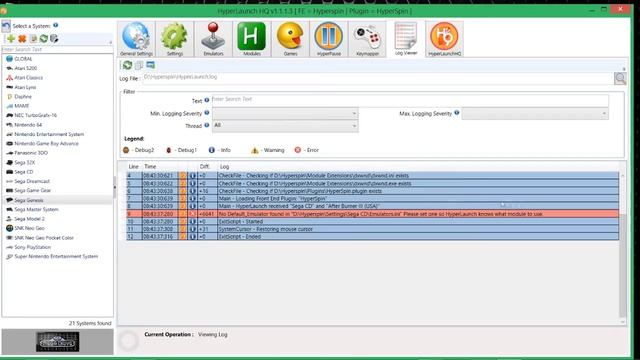Click the red Error legend icon
Screen dimensions: 640x360
click(x=298, y=150)
